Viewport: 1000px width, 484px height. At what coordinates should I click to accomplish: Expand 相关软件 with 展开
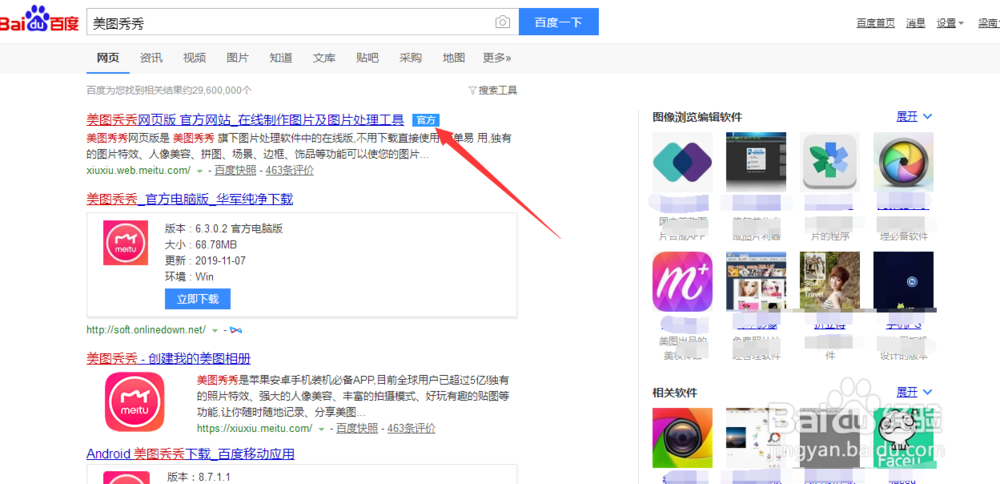click(x=915, y=392)
